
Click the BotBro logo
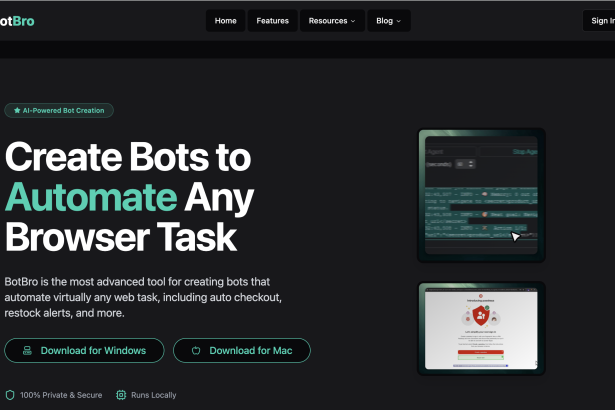click(x=17, y=21)
